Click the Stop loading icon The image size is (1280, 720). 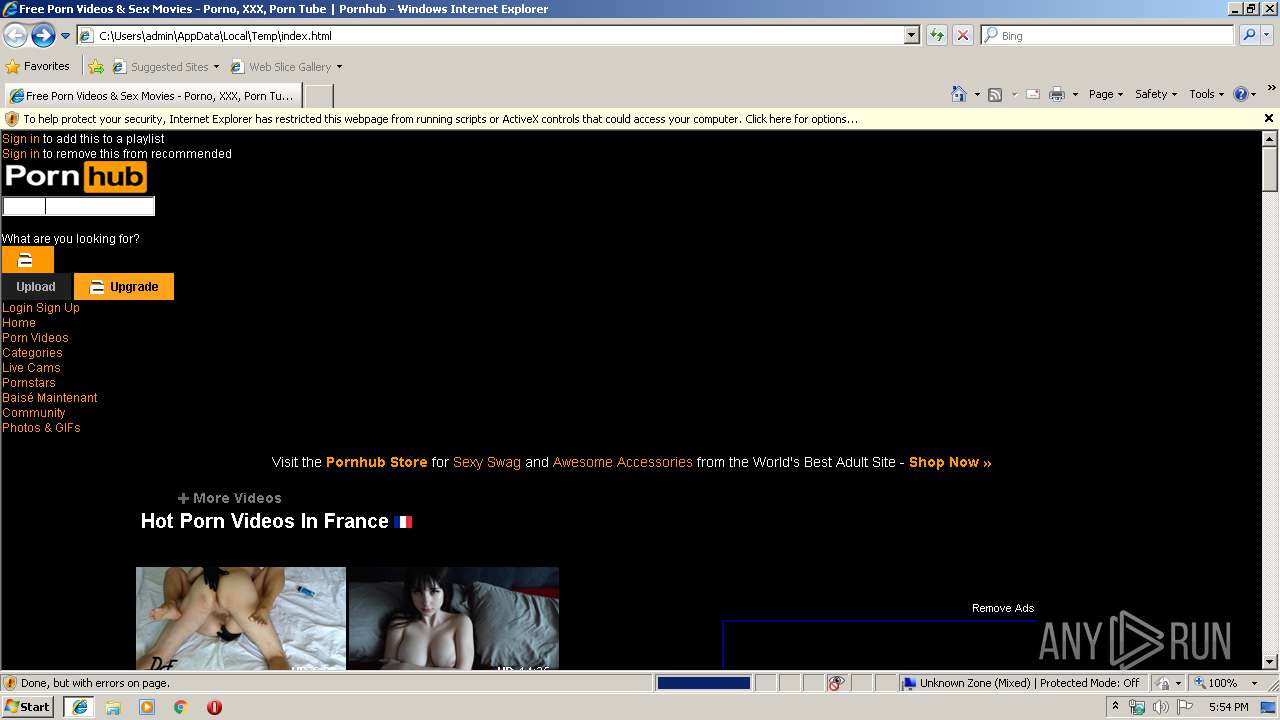point(963,35)
